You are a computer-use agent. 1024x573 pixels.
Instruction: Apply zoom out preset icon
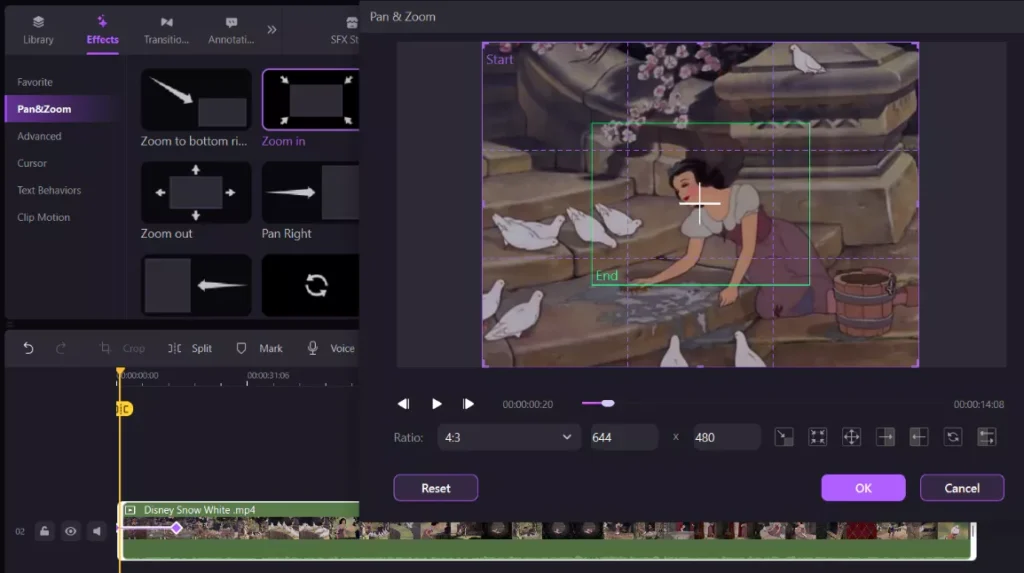(852, 436)
